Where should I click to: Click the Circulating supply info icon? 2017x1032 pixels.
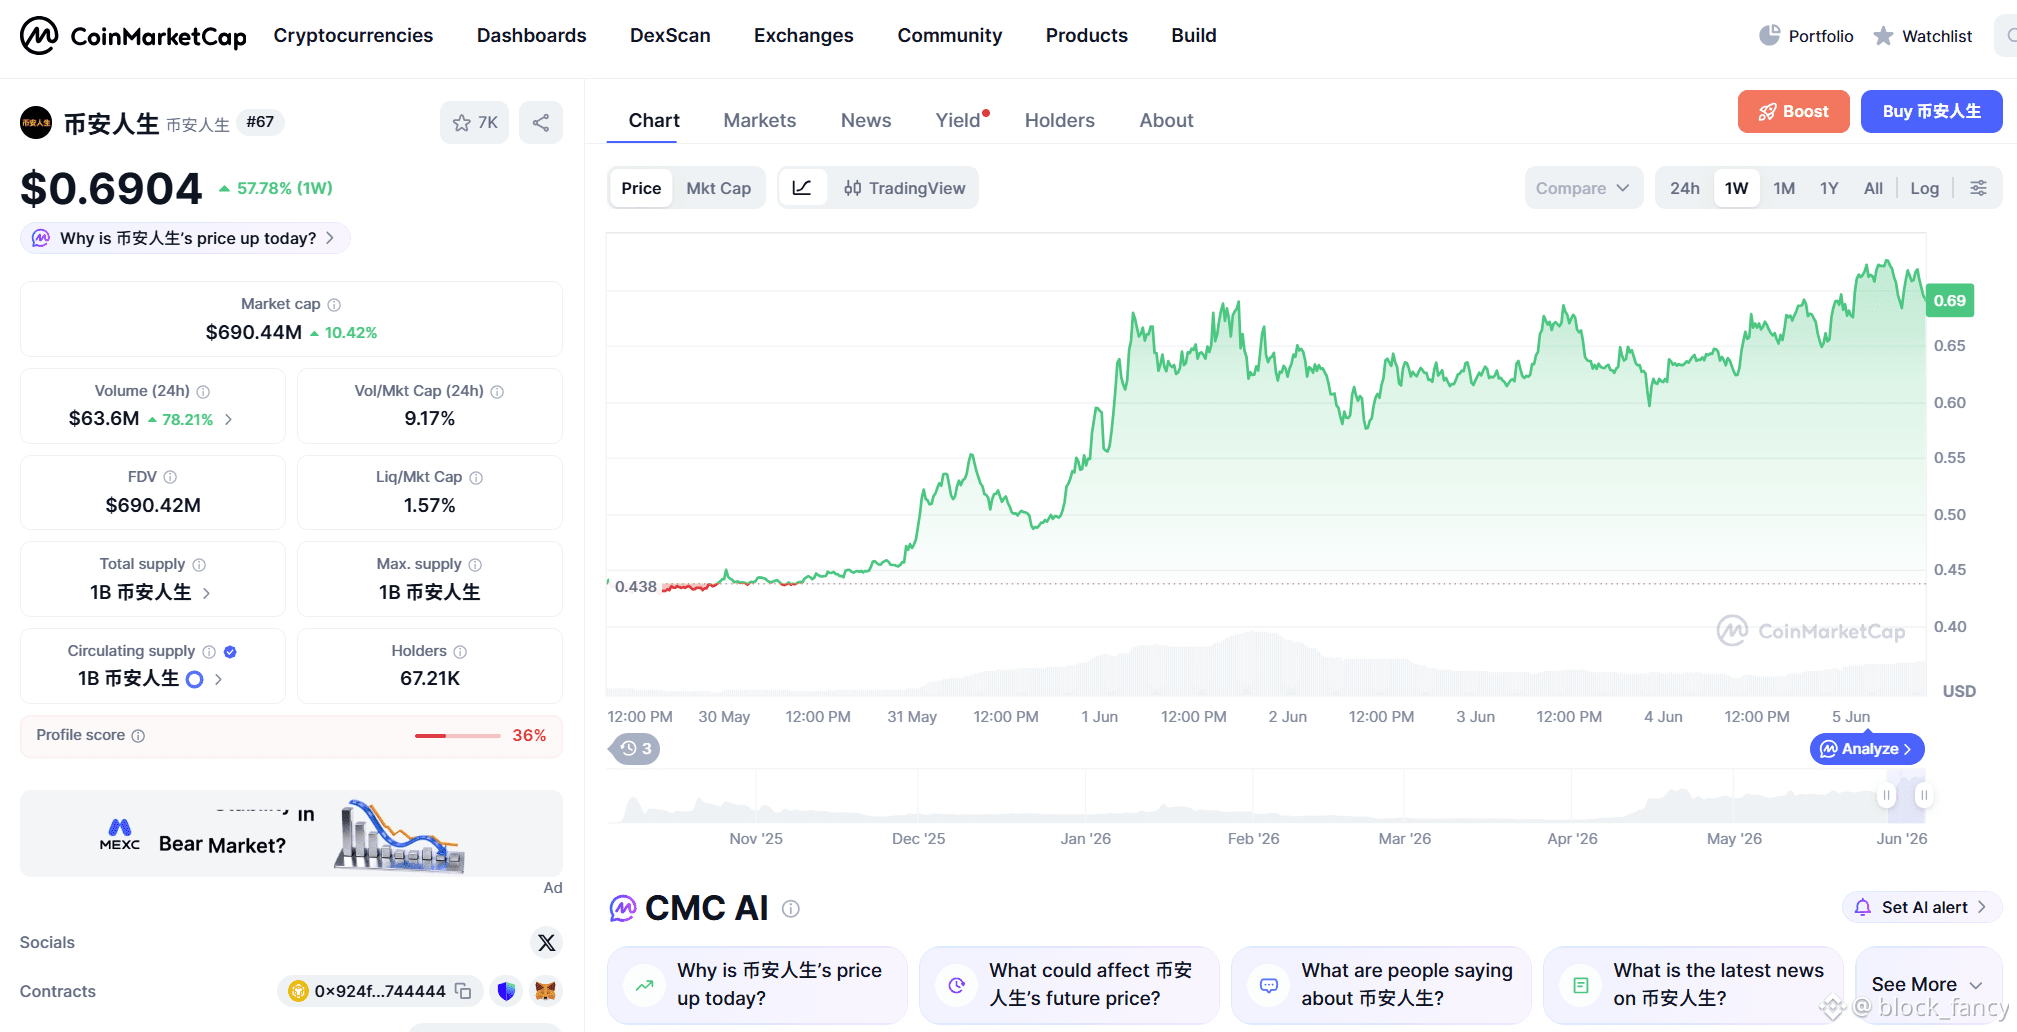[209, 651]
